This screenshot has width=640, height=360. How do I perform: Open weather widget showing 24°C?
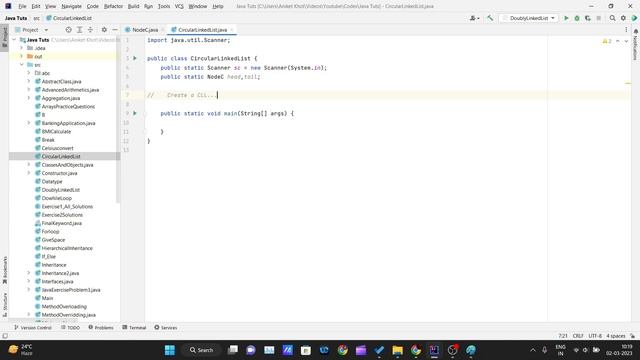coord(20,350)
